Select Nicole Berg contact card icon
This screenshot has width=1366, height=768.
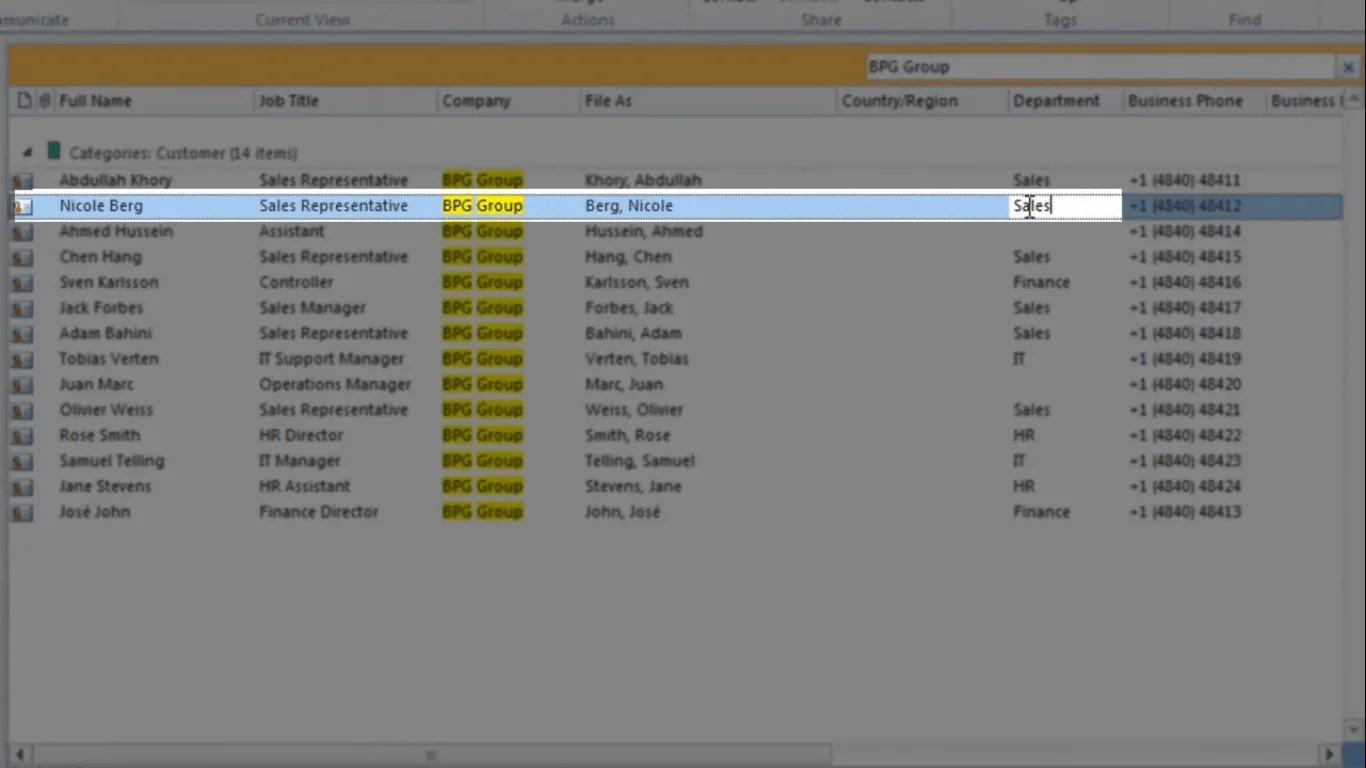click(22, 206)
